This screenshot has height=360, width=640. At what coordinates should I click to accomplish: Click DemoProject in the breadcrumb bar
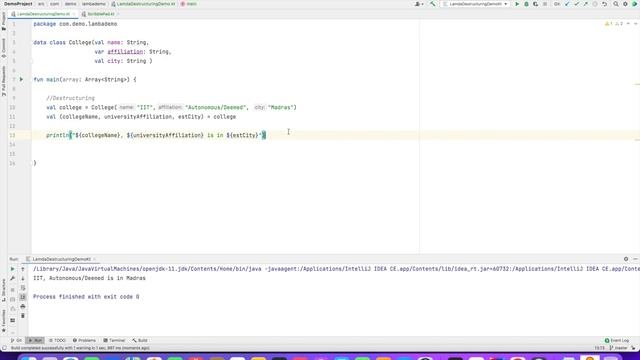click(18, 4)
